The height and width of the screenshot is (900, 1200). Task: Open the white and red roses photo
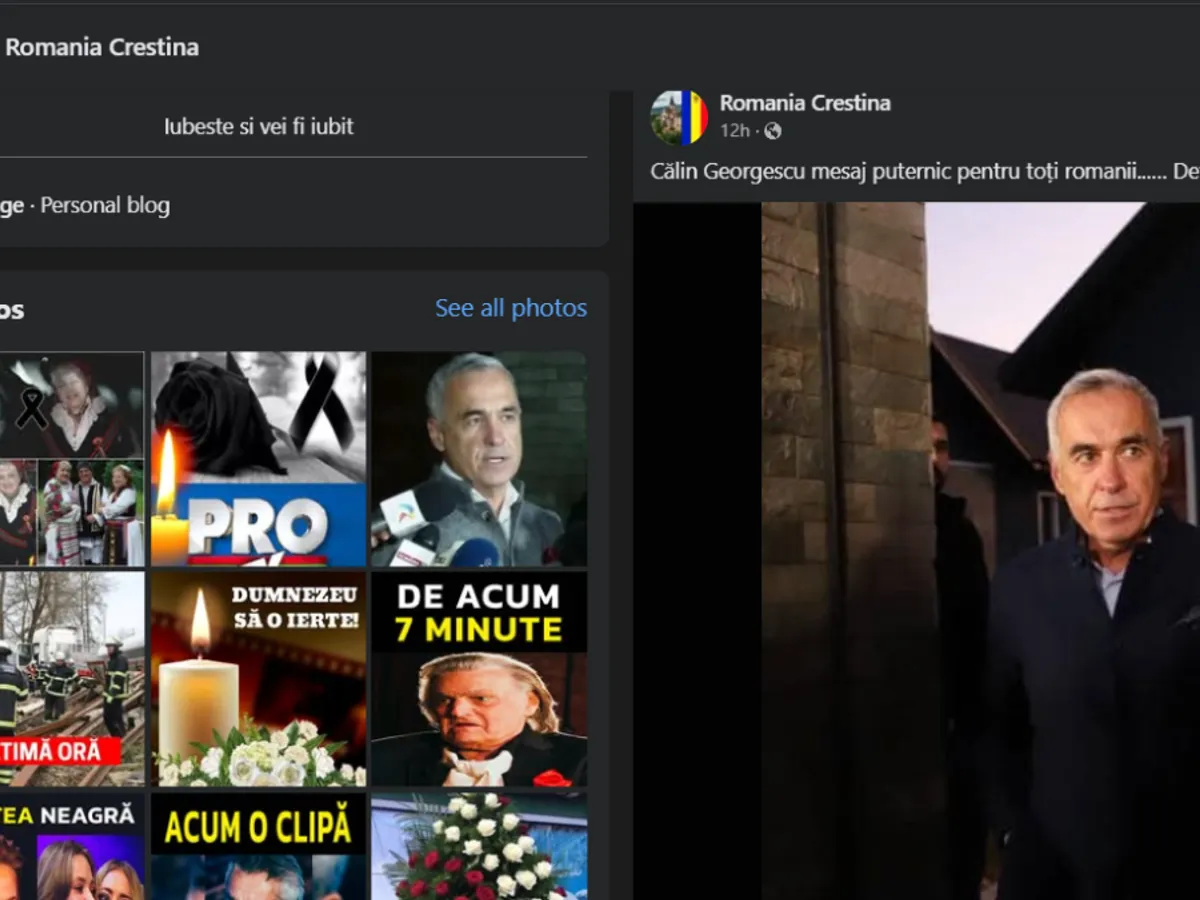(x=479, y=847)
